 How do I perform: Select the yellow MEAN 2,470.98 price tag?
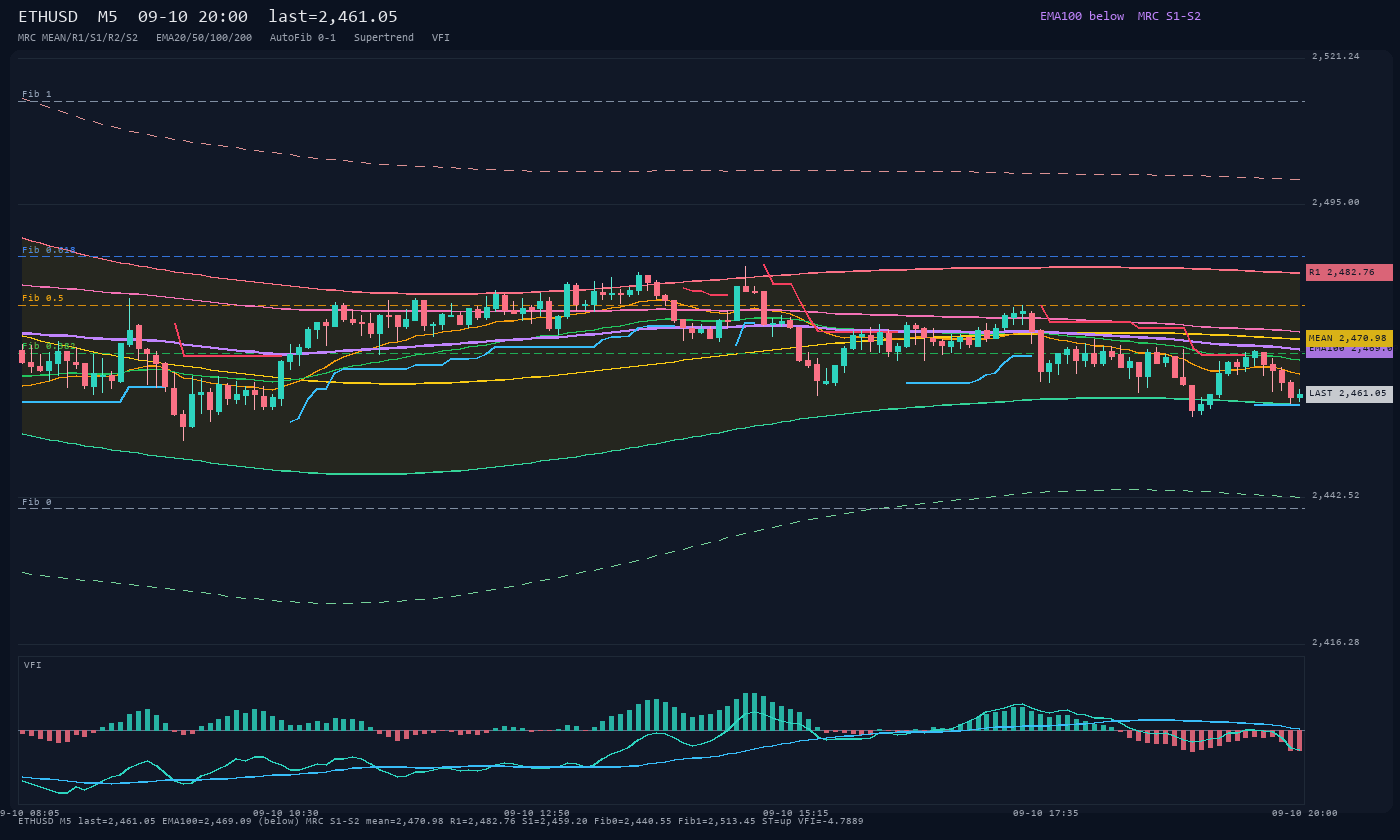[1349, 338]
